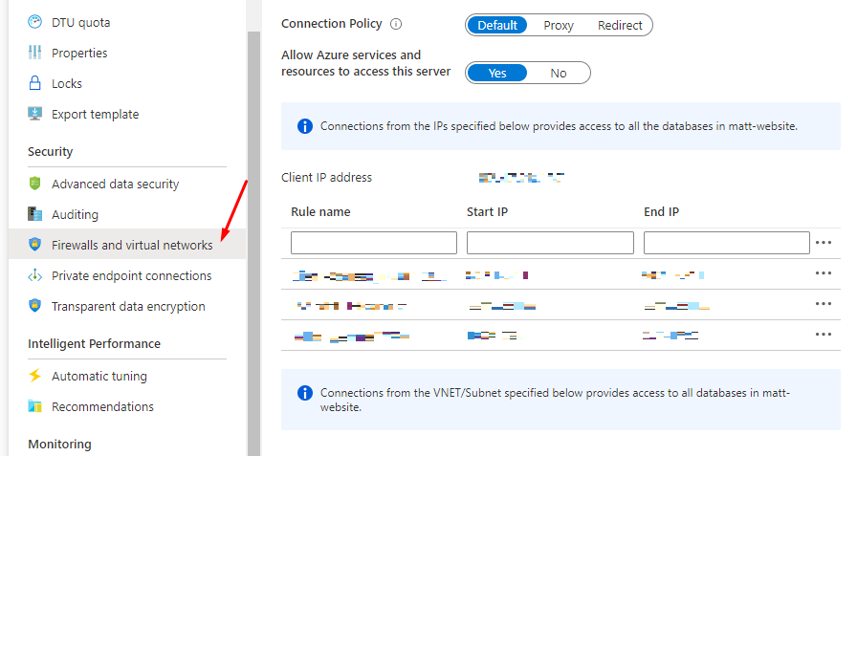The image size is (856, 652).
Task: Click the Automatic tuning lightning icon
Action: click(37, 375)
